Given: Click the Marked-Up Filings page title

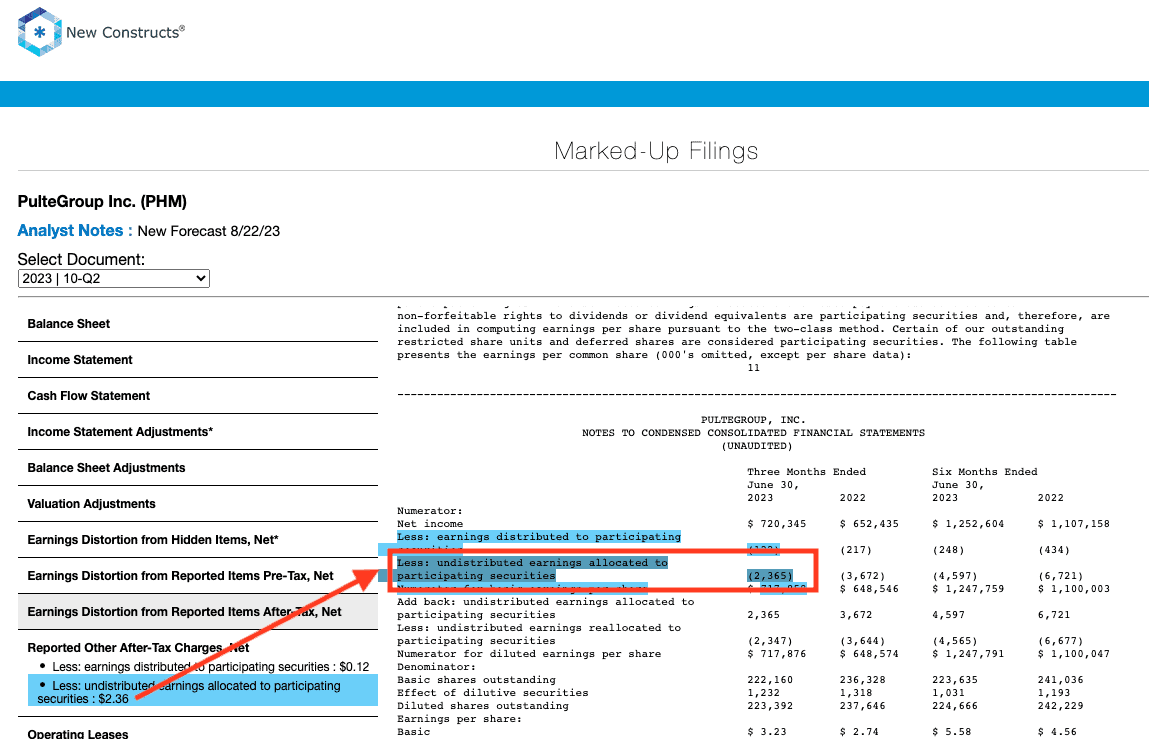Looking at the screenshot, I should tap(656, 151).
